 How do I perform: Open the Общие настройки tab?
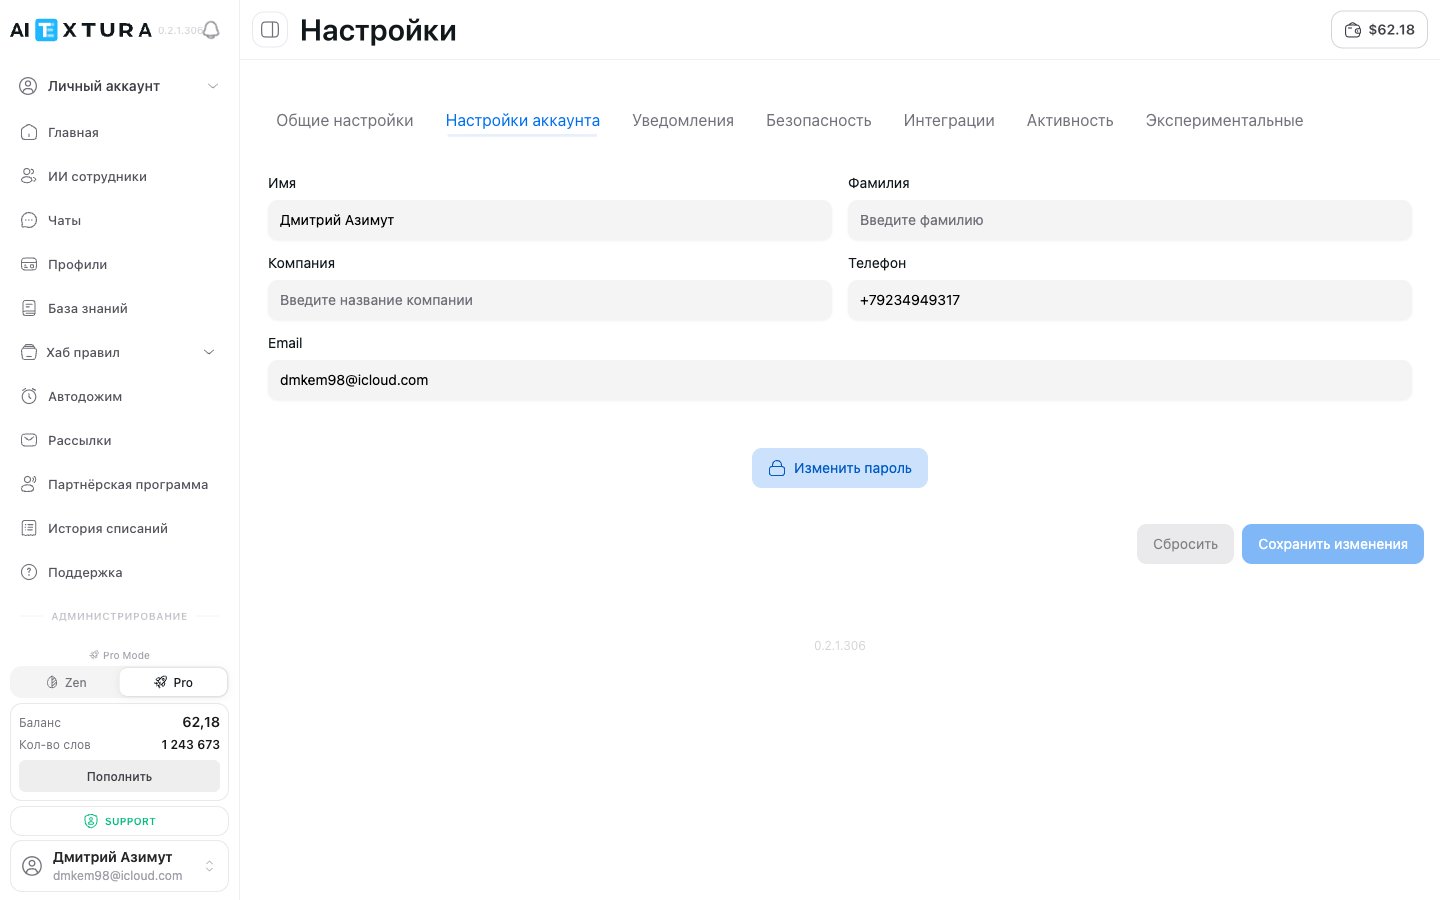[x=345, y=120]
